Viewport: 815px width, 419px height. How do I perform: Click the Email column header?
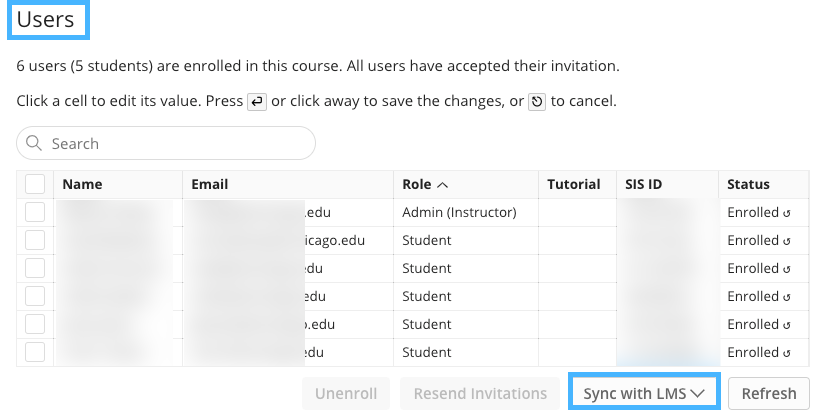pyautogui.click(x=210, y=184)
